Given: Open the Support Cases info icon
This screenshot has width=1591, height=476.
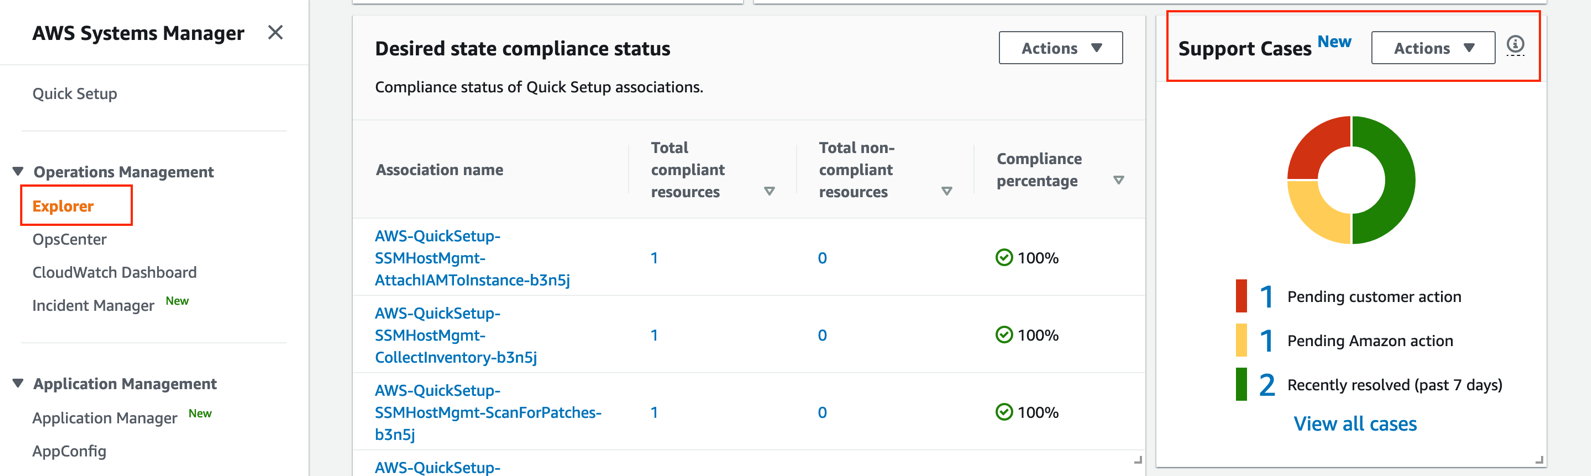Looking at the screenshot, I should [x=1515, y=45].
